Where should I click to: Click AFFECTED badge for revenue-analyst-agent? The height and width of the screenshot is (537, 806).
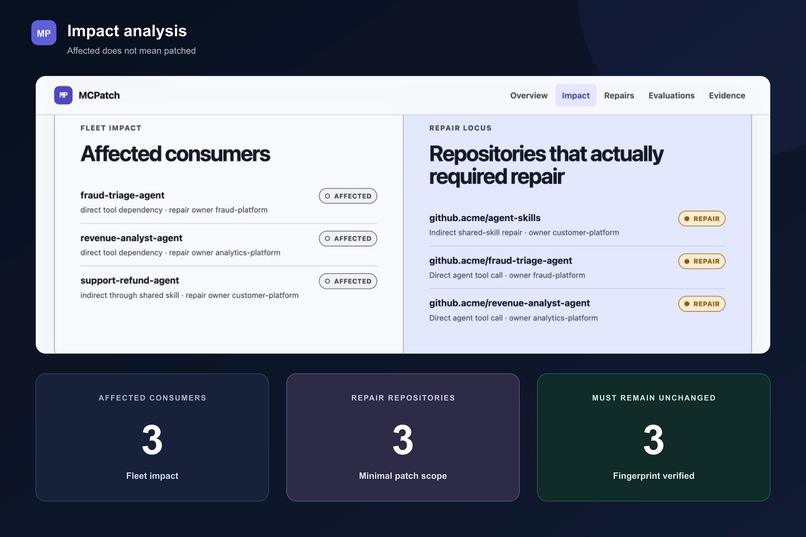[348, 238]
